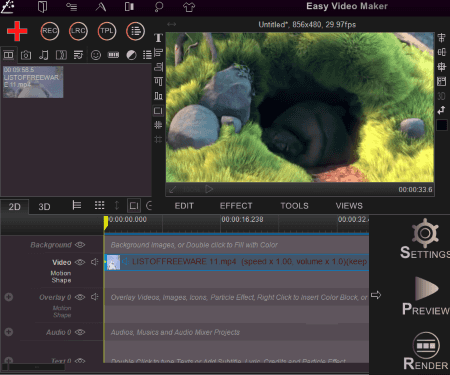Click the Shape label under Video track

(x=61, y=280)
